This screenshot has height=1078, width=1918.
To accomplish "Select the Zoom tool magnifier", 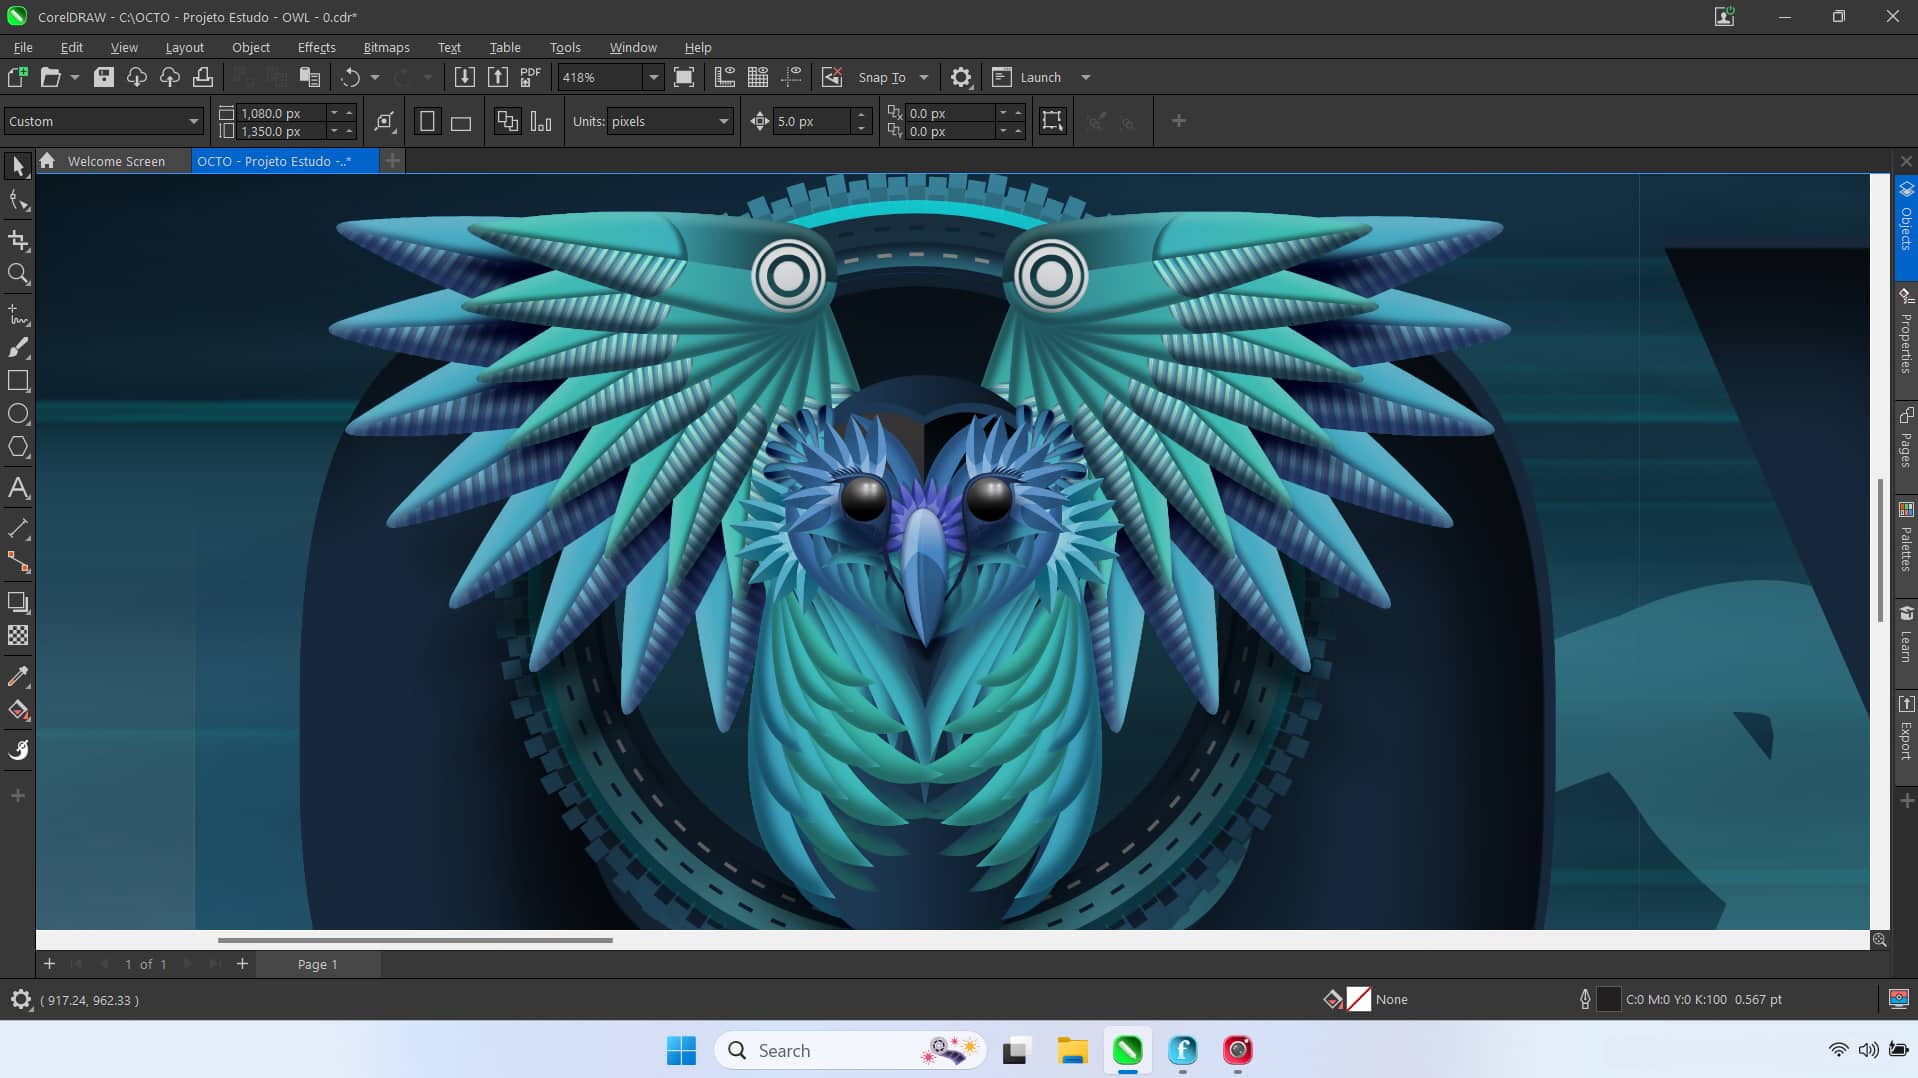I will [18, 274].
